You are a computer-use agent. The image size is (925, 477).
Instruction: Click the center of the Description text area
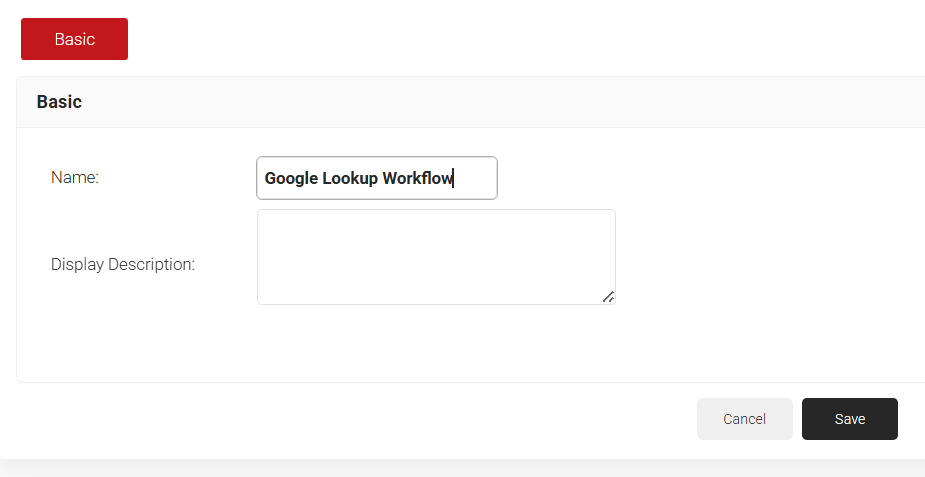(x=436, y=257)
